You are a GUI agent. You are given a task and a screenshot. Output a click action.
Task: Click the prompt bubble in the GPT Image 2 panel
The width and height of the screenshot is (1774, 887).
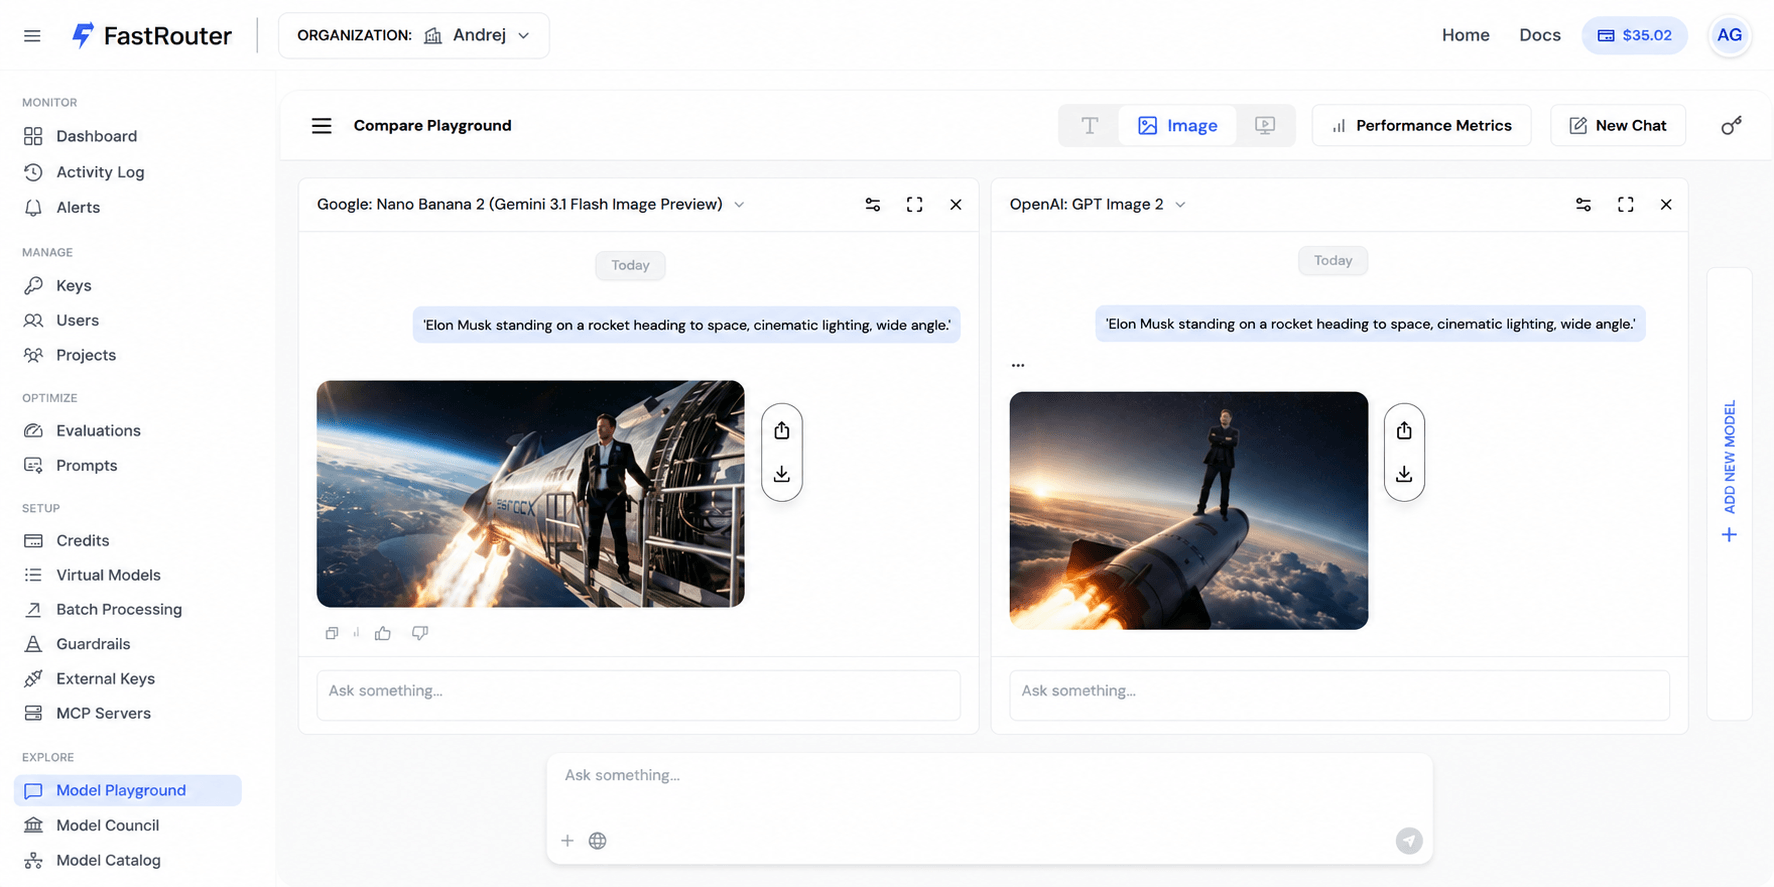(1370, 324)
